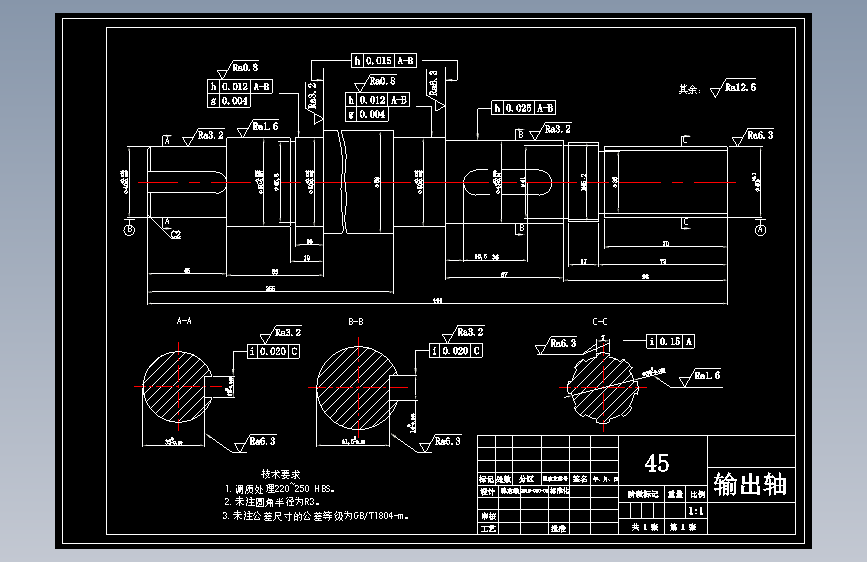This screenshot has height=562, width=867.
Task: Click the 第 1 张 sheet number text
Action: [683, 527]
